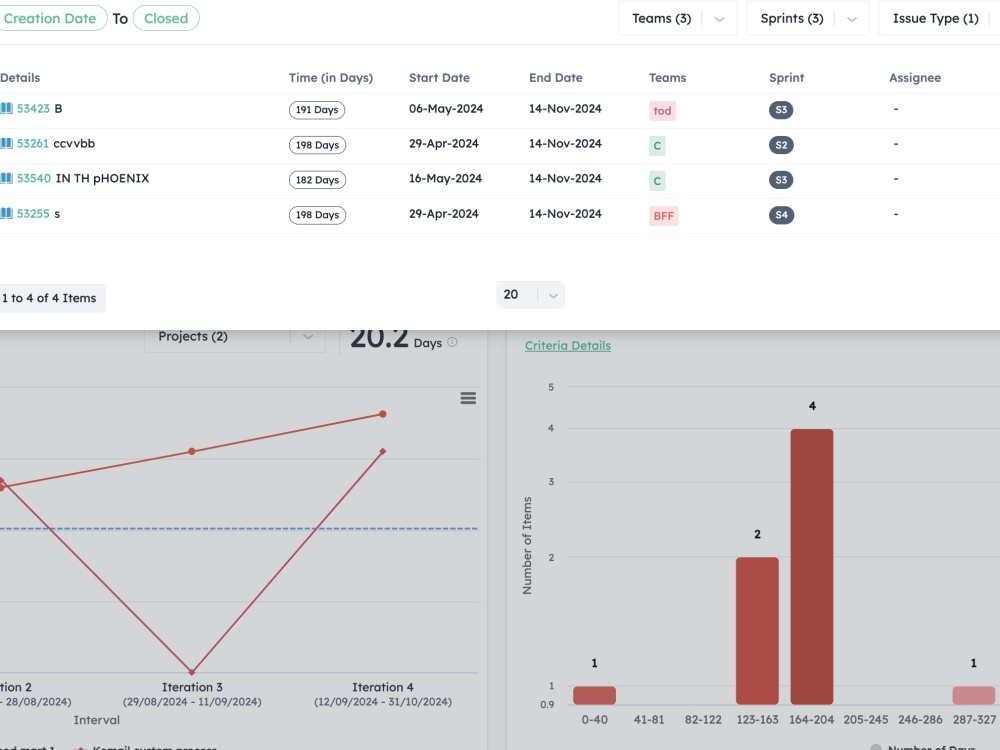Click the C team tag for 53261
Image resolution: width=1000 pixels, height=750 pixels.
[657, 146]
